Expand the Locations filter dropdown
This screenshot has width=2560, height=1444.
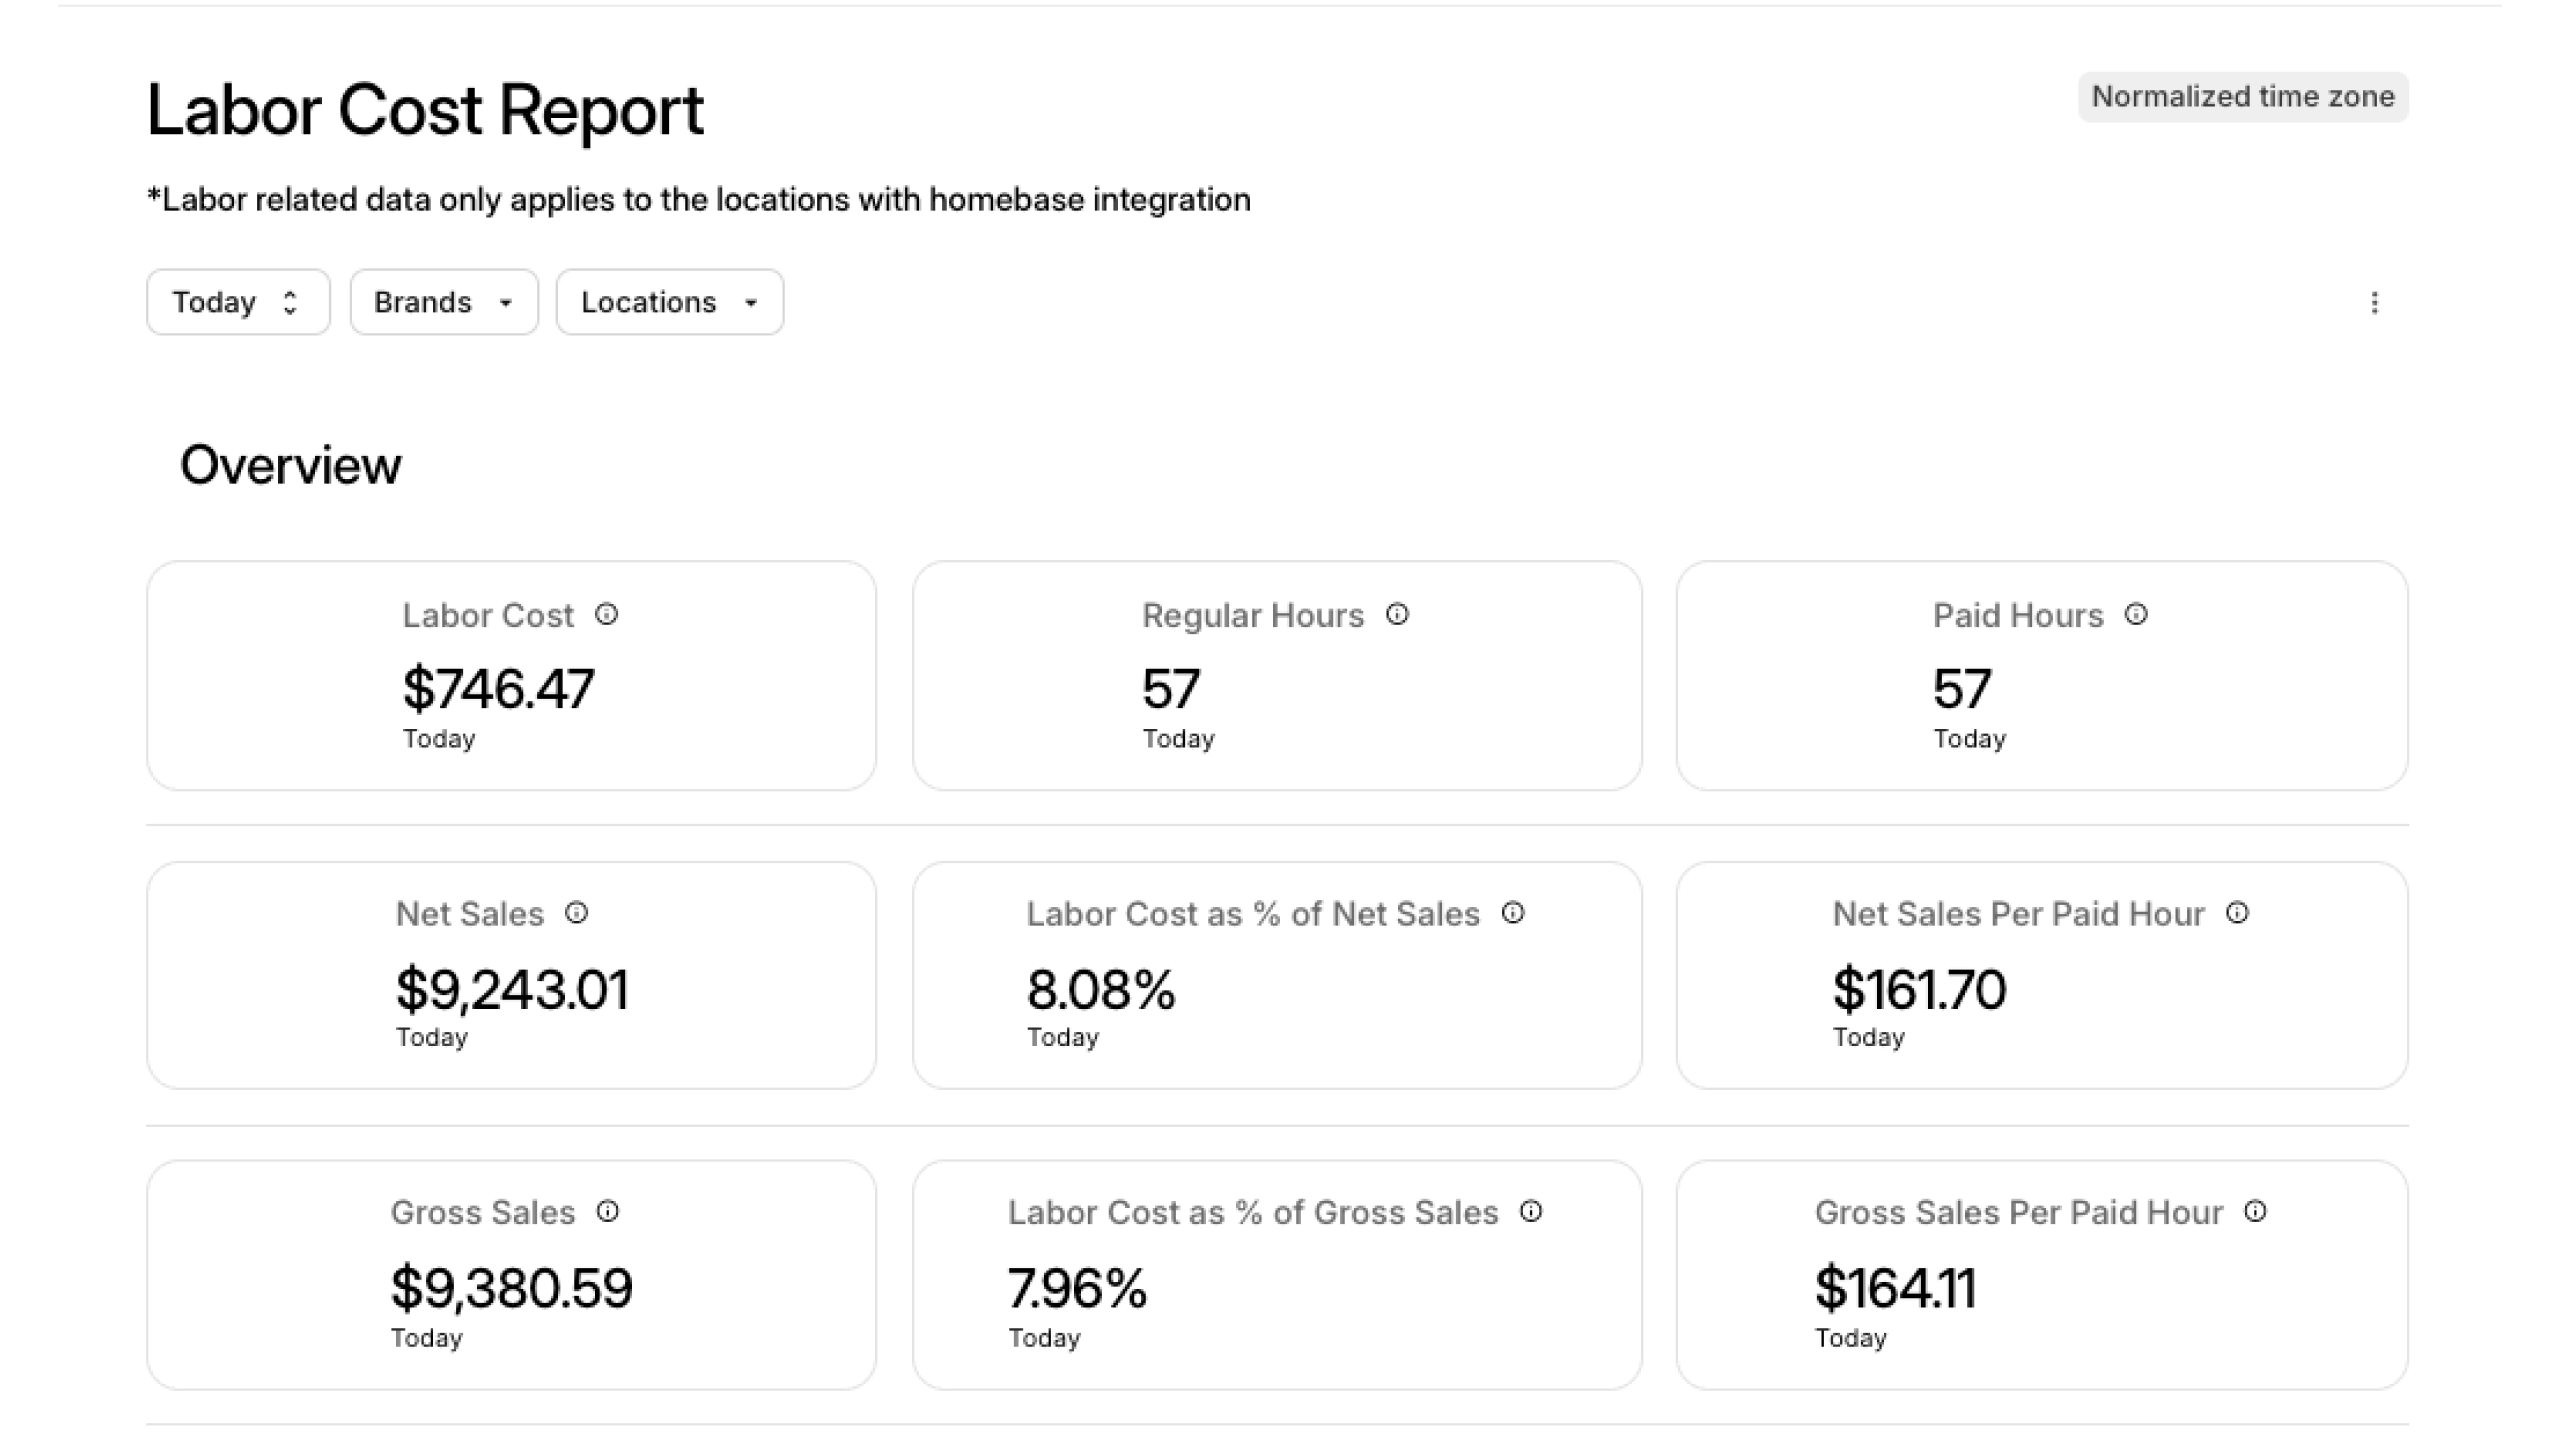coord(669,302)
